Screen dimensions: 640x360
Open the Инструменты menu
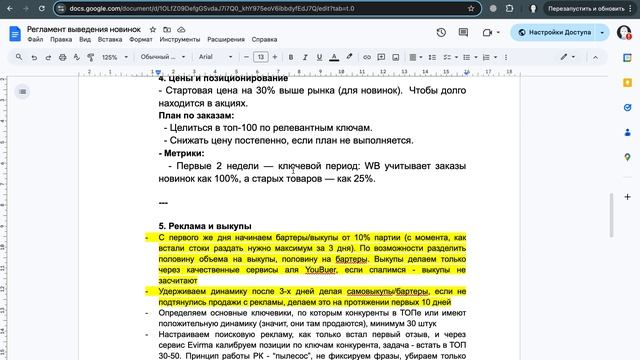click(x=180, y=40)
